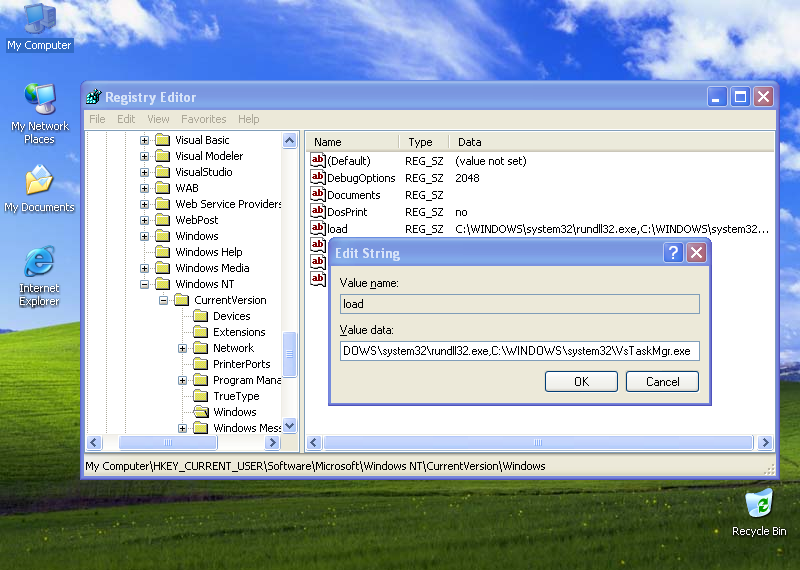This screenshot has width=800, height=570.
Task: Open the Favorites menu
Action: pyautogui.click(x=204, y=119)
